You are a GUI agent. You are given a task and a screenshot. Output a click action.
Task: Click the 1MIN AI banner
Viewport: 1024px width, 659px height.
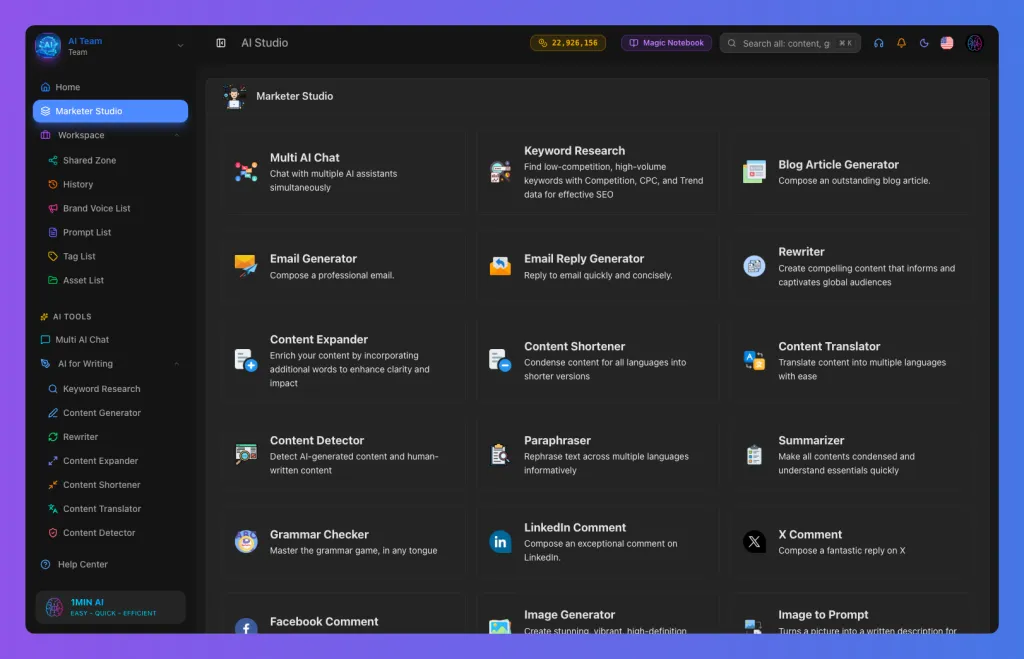110,607
